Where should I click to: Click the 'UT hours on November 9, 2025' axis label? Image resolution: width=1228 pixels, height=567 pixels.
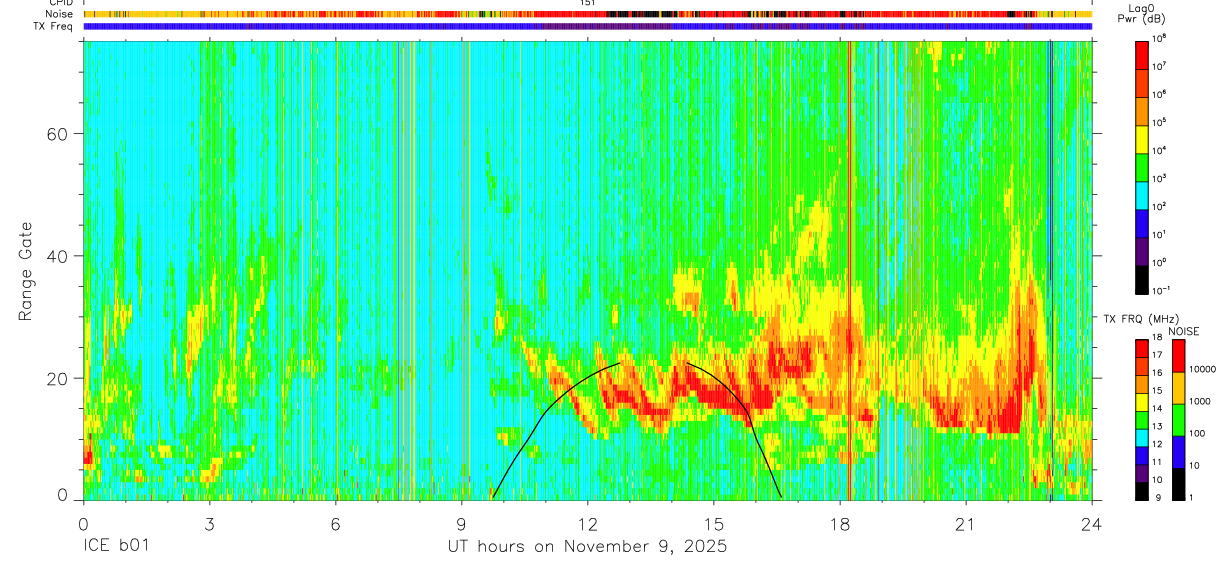point(587,547)
